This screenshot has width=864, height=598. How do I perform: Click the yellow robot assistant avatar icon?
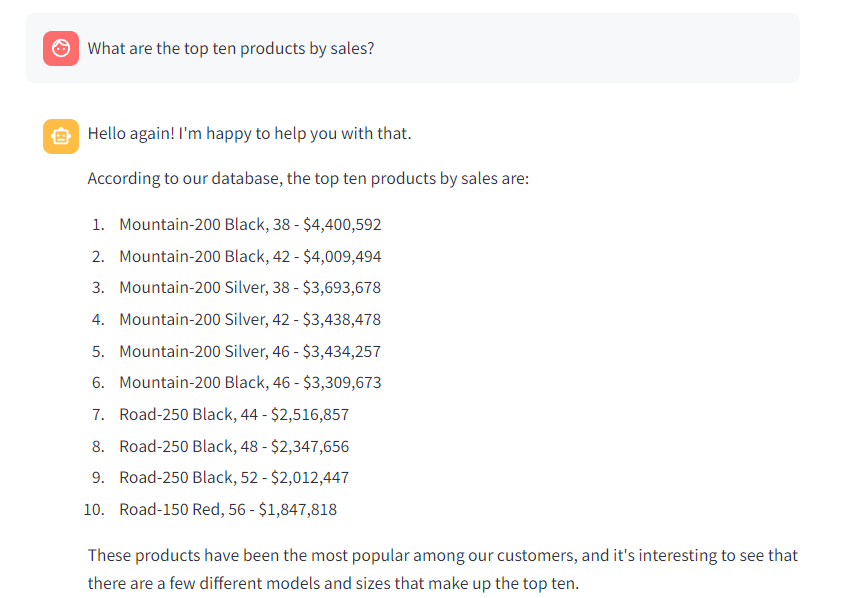click(x=61, y=136)
